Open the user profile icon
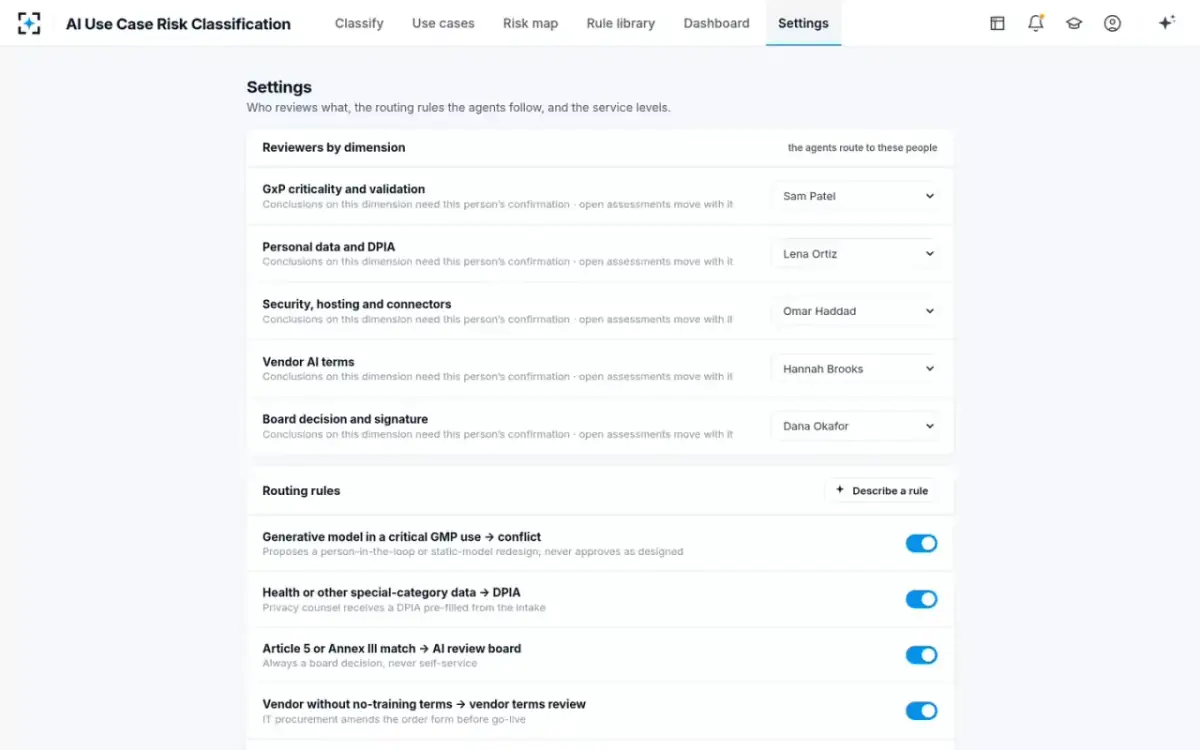 click(x=1112, y=23)
